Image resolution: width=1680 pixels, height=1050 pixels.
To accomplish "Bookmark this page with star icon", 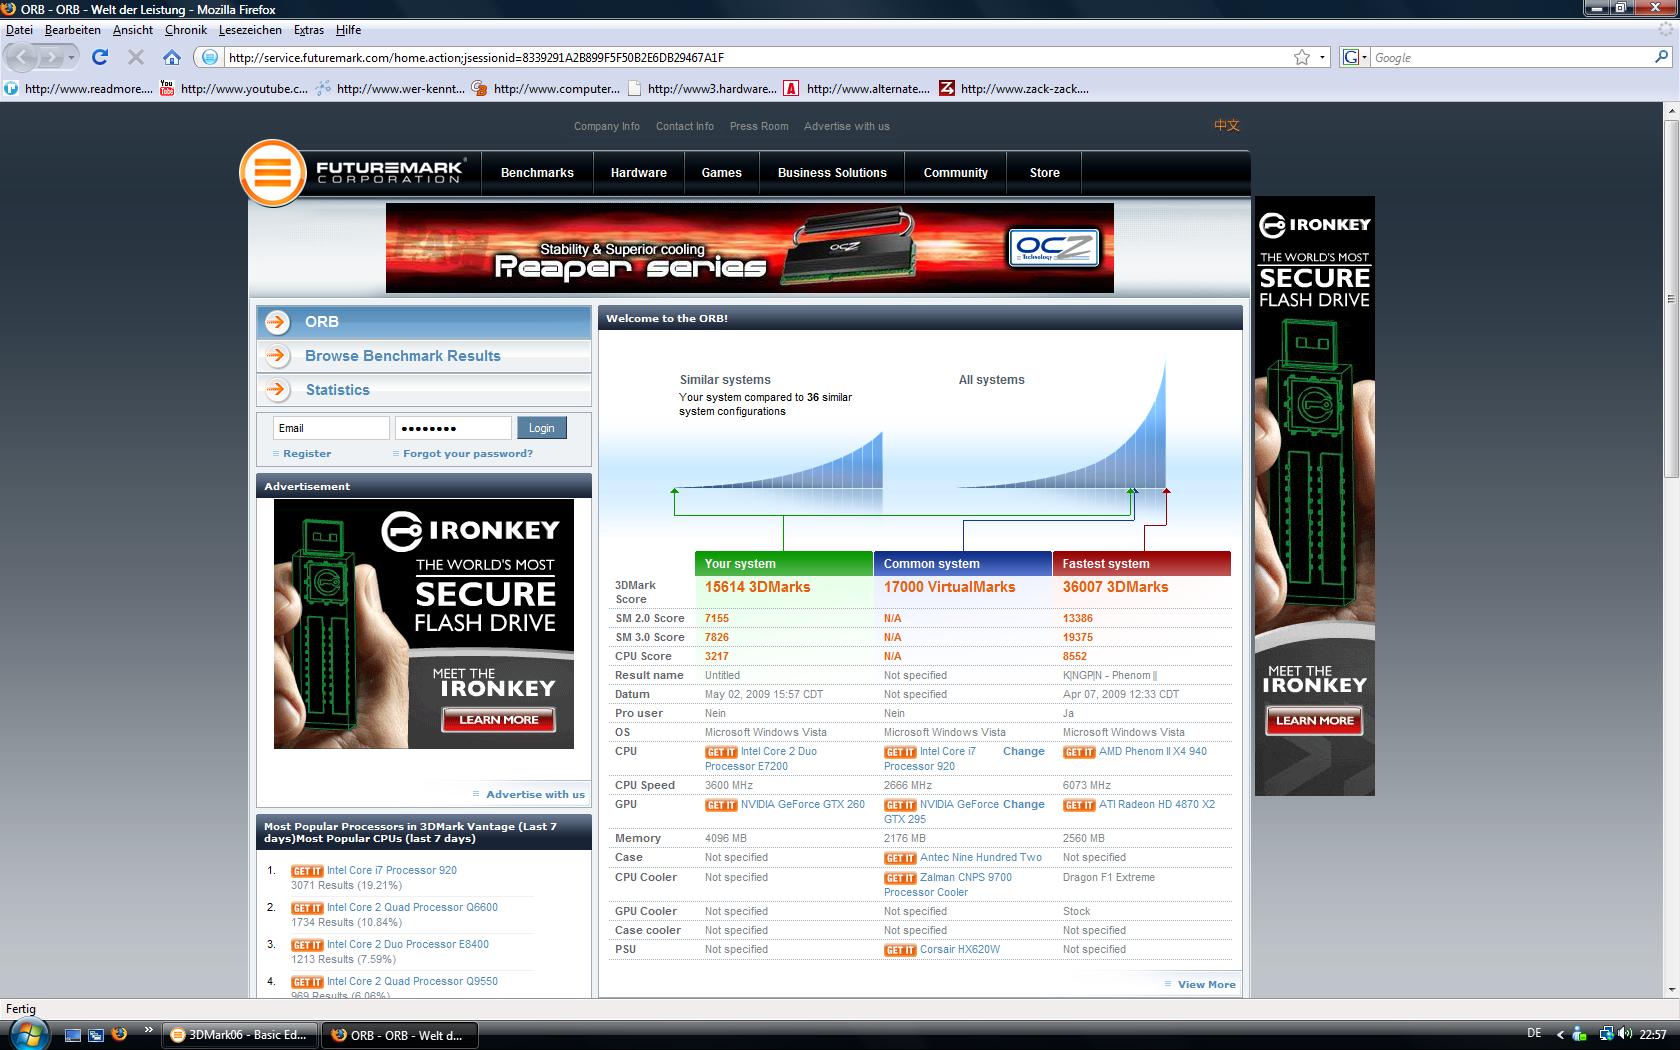I will tap(1302, 57).
